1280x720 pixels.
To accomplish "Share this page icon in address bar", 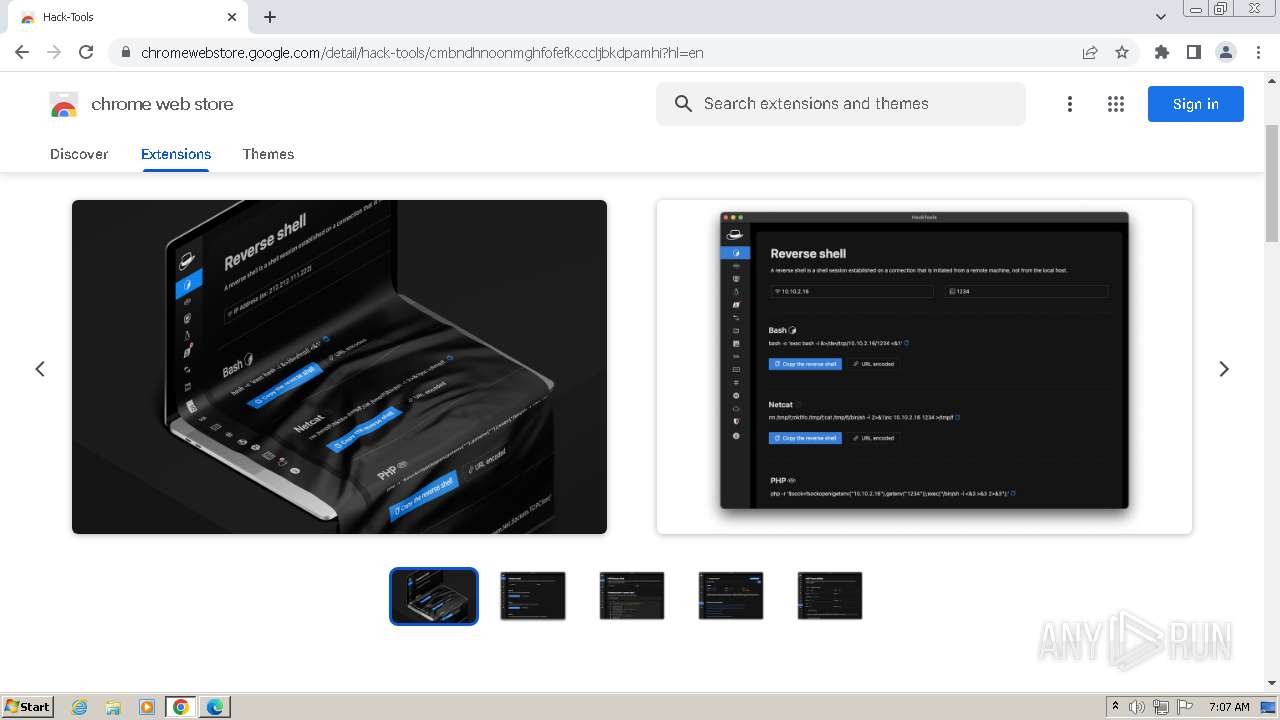I will pos(1090,53).
